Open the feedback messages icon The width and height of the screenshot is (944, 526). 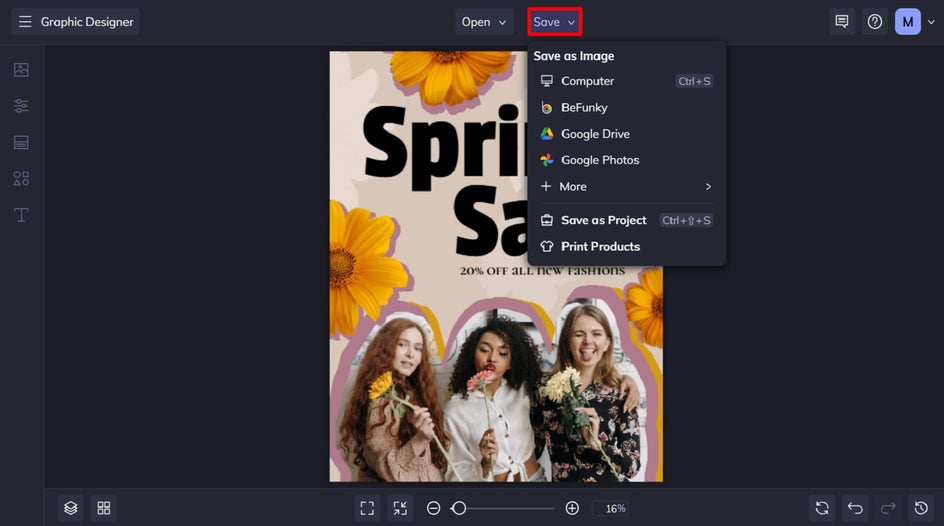click(842, 22)
